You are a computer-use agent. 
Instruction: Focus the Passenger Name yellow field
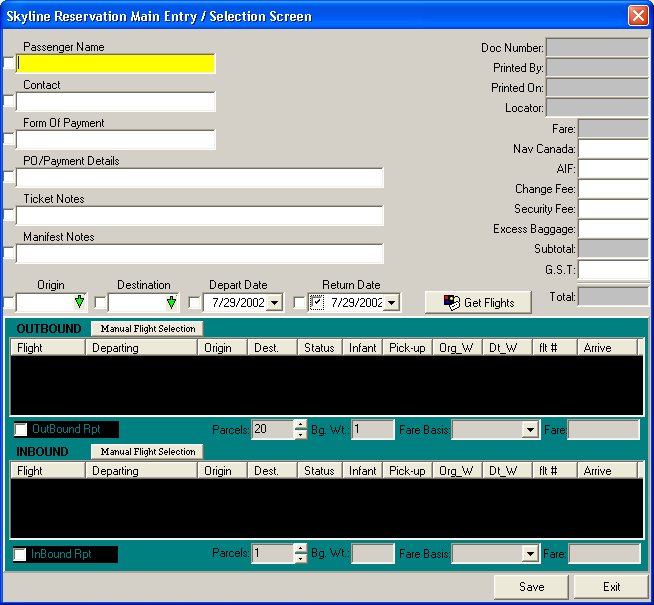[116, 63]
